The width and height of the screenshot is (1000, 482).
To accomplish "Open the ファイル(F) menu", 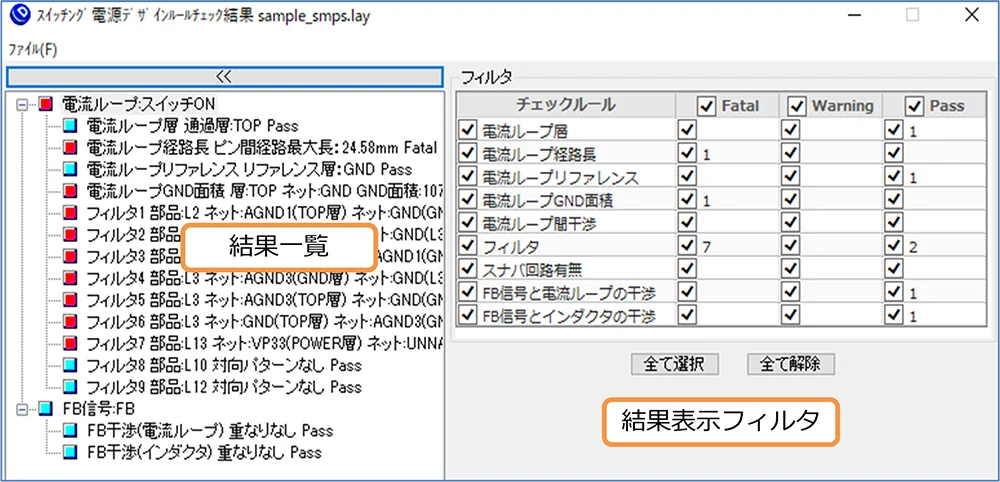I will [32, 48].
